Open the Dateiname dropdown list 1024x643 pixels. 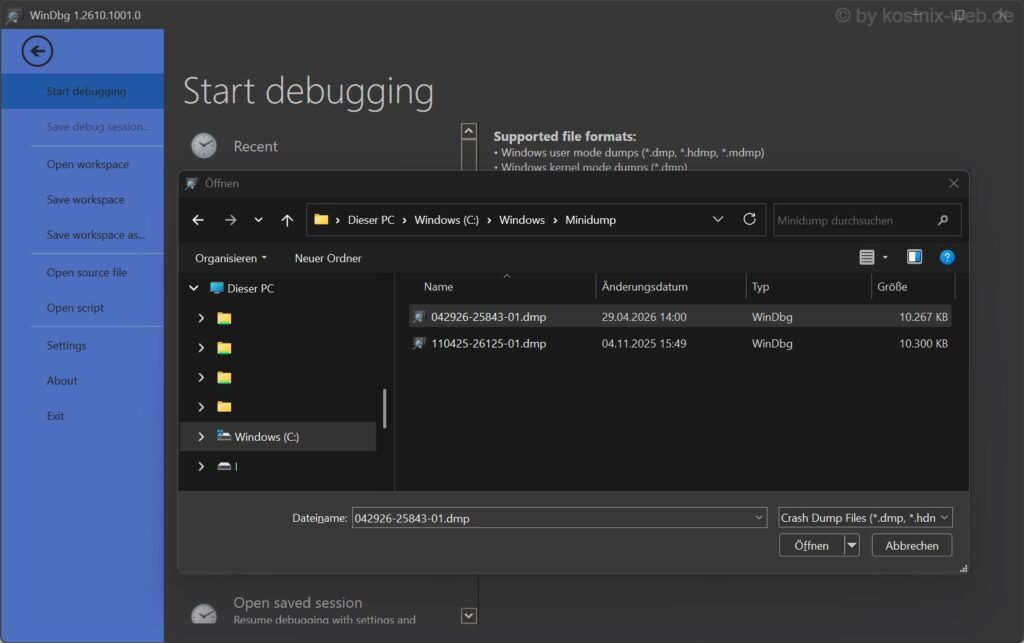(x=759, y=518)
